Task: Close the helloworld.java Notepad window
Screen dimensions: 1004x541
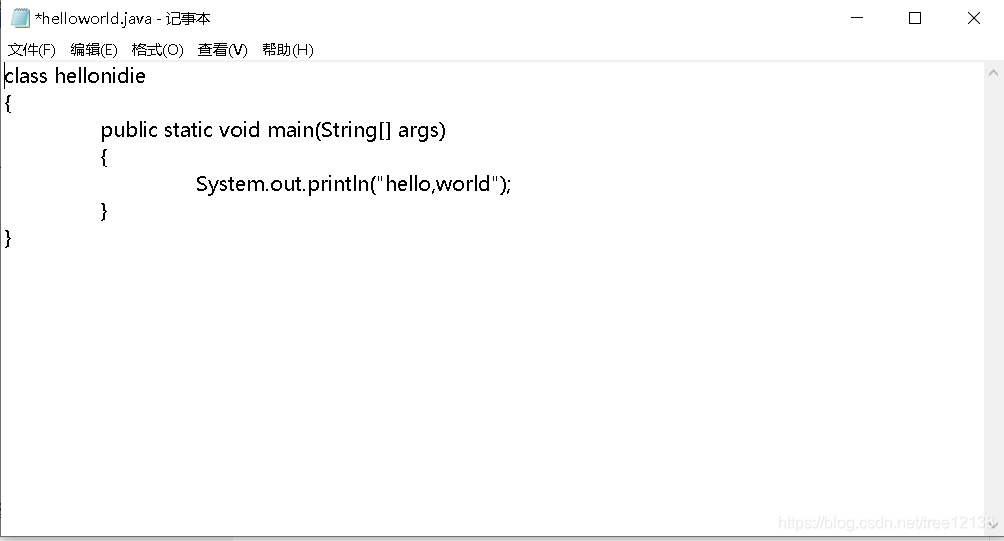Action: (974, 18)
